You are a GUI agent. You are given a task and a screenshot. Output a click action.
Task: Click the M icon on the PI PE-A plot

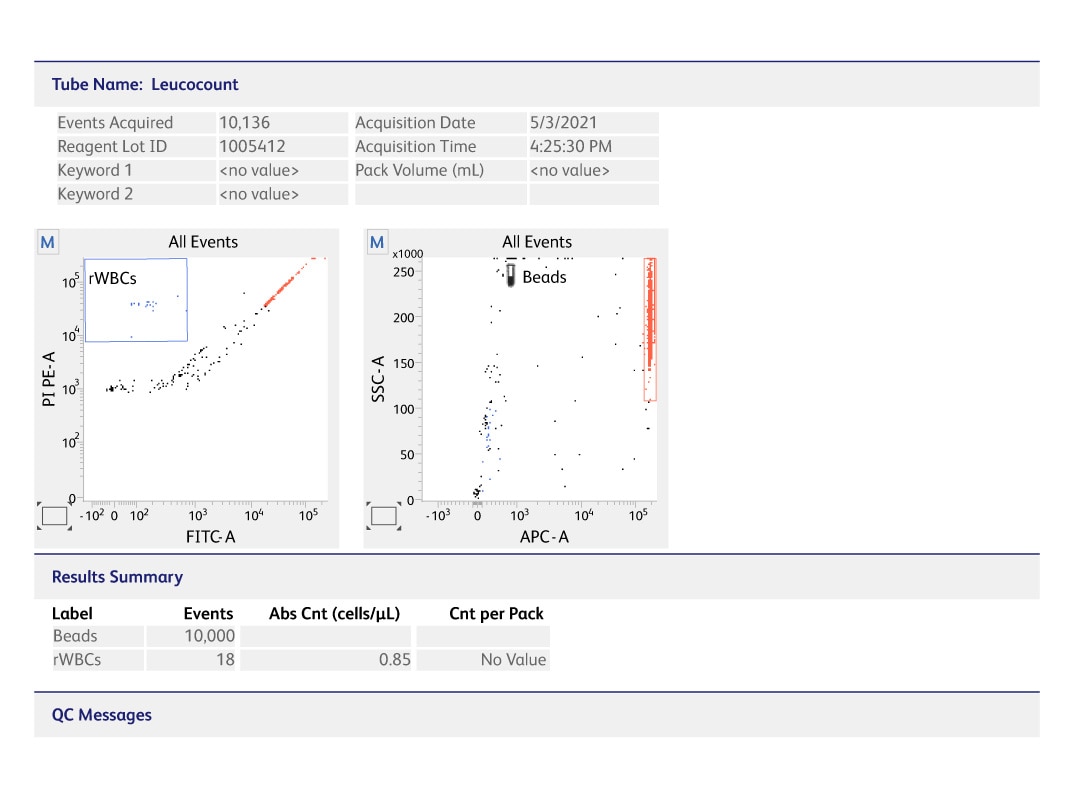(47, 241)
